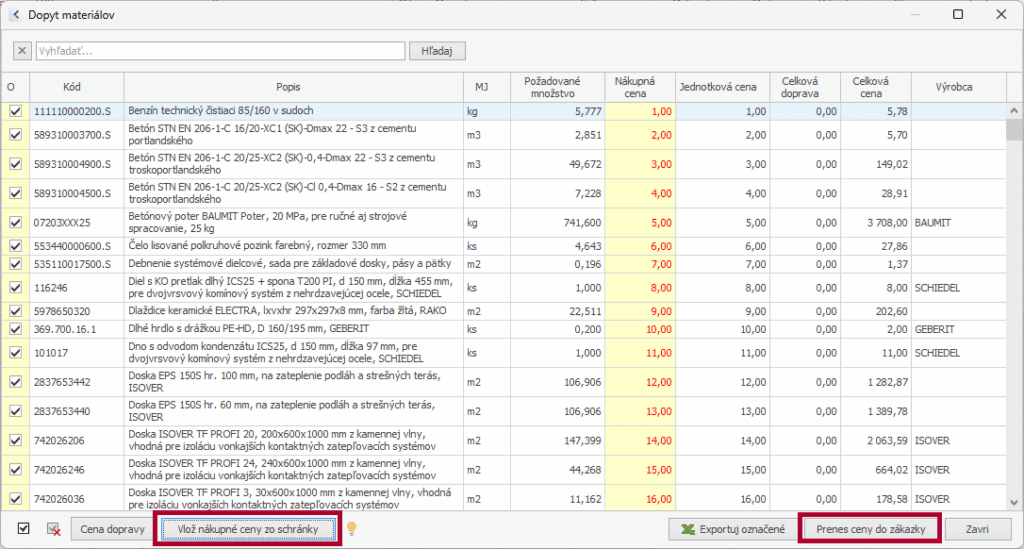This screenshot has height=549, width=1024.
Task: Click the back arrow beside Dopyt materiálov
Action: 15,15
